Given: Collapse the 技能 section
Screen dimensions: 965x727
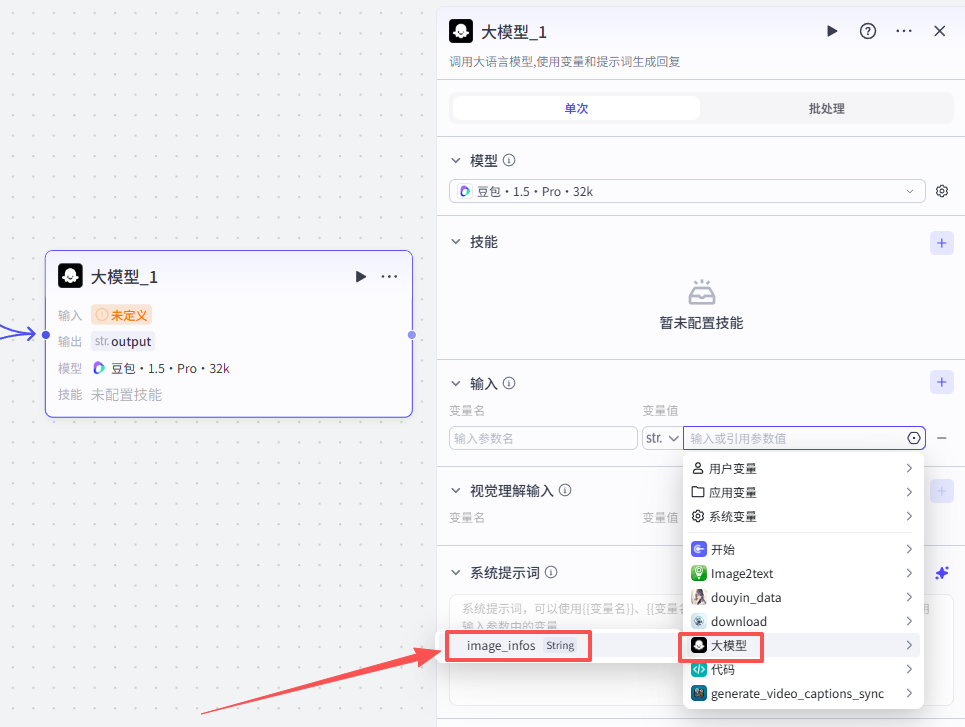Looking at the screenshot, I should pos(457,242).
